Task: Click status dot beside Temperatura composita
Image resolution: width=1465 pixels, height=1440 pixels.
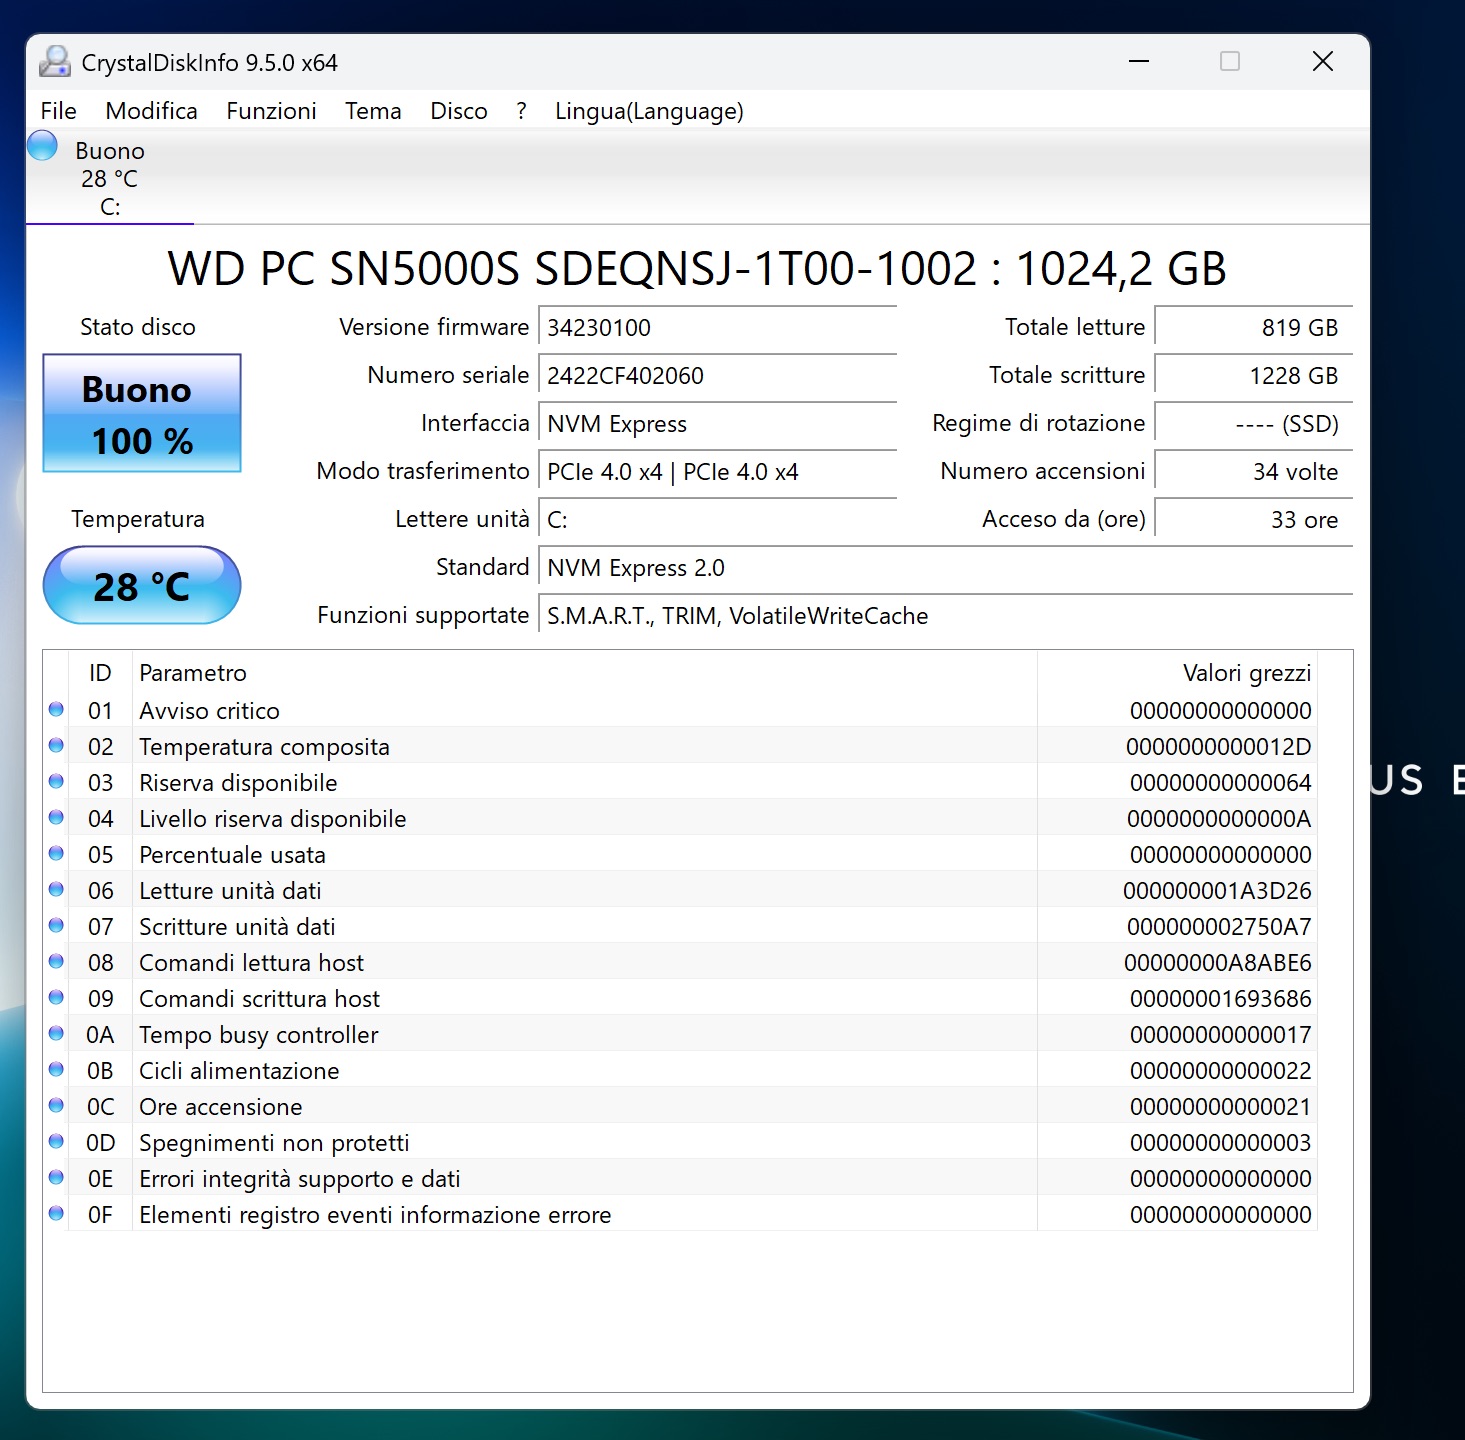Action: [56, 746]
